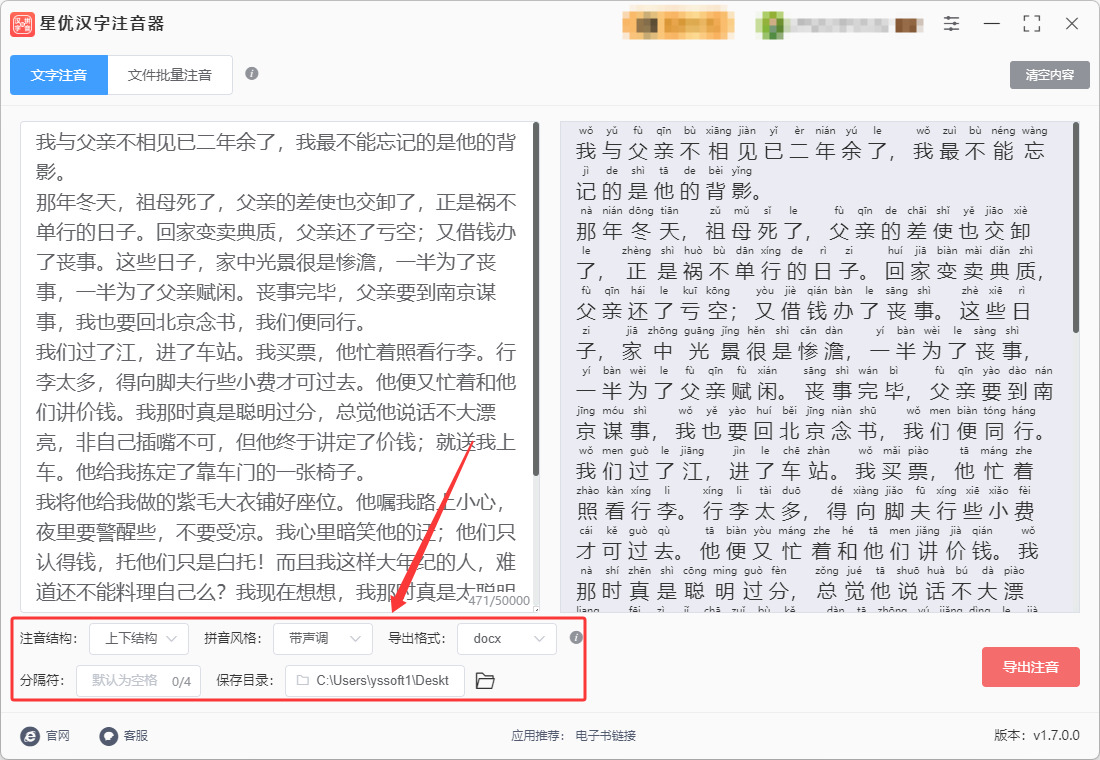This screenshot has height=760, width=1100.
Task: Open the settings sliders icon in title bar
Action: (951, 24)
